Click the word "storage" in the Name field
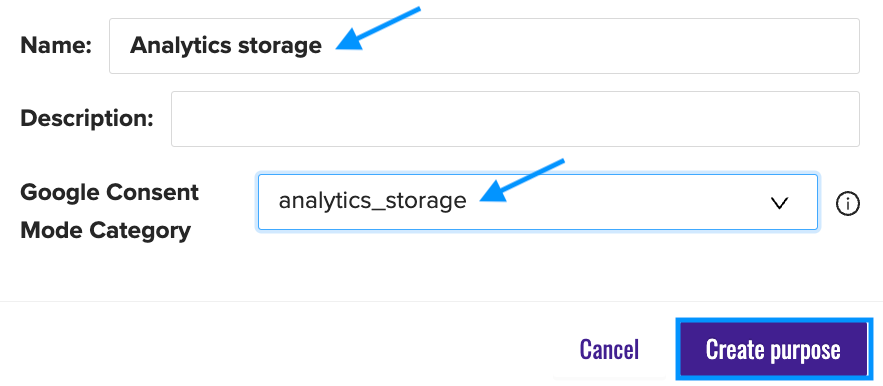The width and height of the screenshot is (883, 386). point(279,47)
